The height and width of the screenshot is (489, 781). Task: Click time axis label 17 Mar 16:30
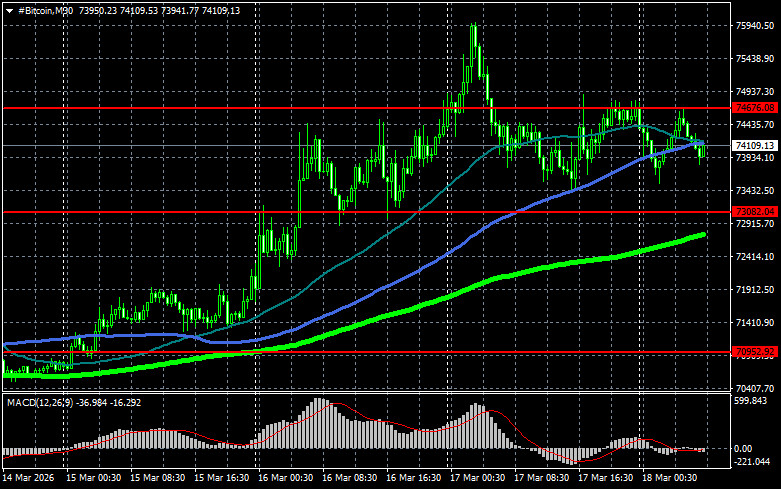tap(606, 478)
